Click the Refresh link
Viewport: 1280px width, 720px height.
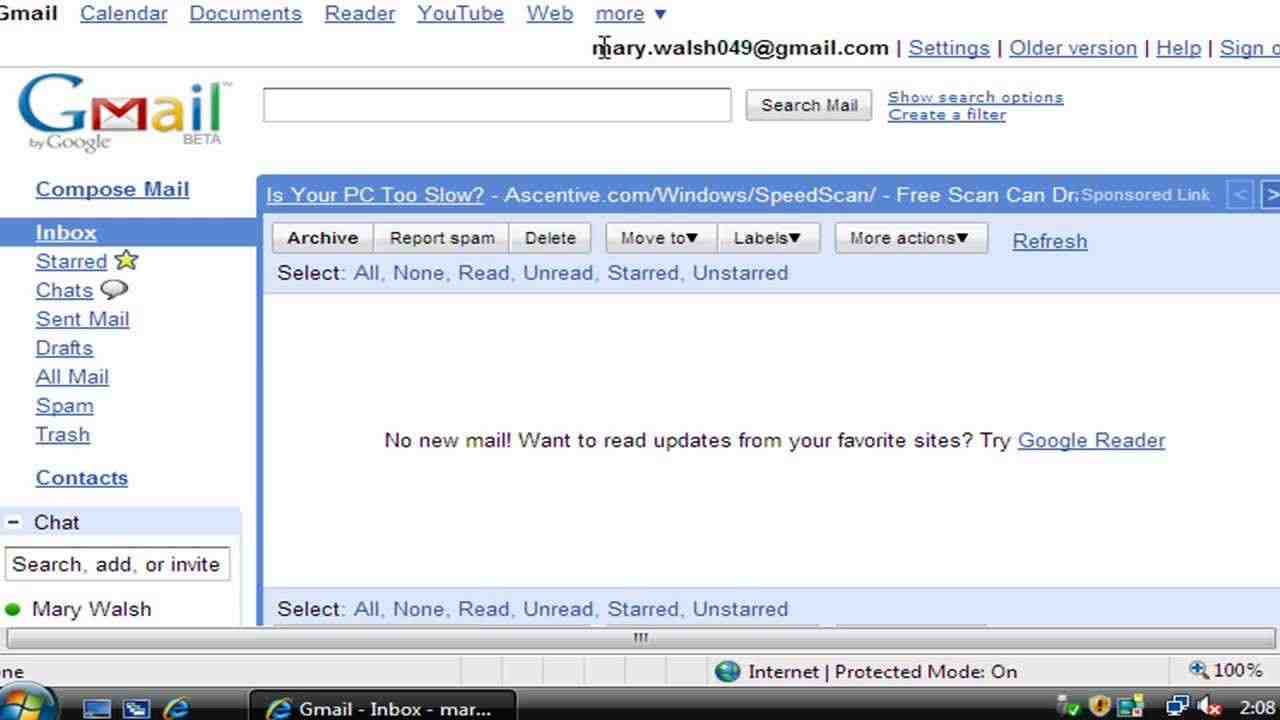[x=1049, y=241]
